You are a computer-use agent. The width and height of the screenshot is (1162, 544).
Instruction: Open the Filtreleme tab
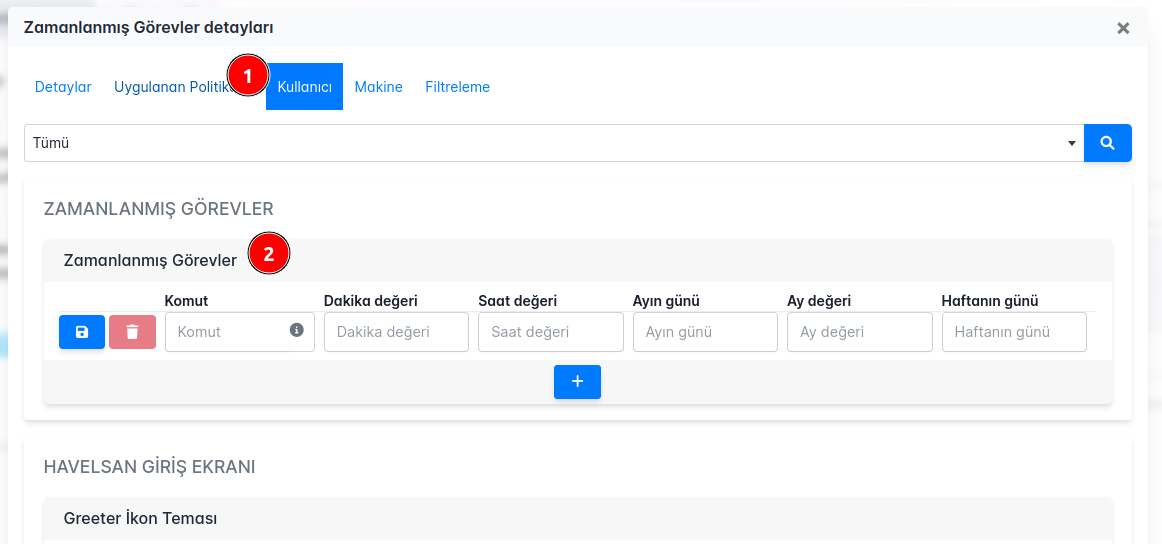[457, 87]
